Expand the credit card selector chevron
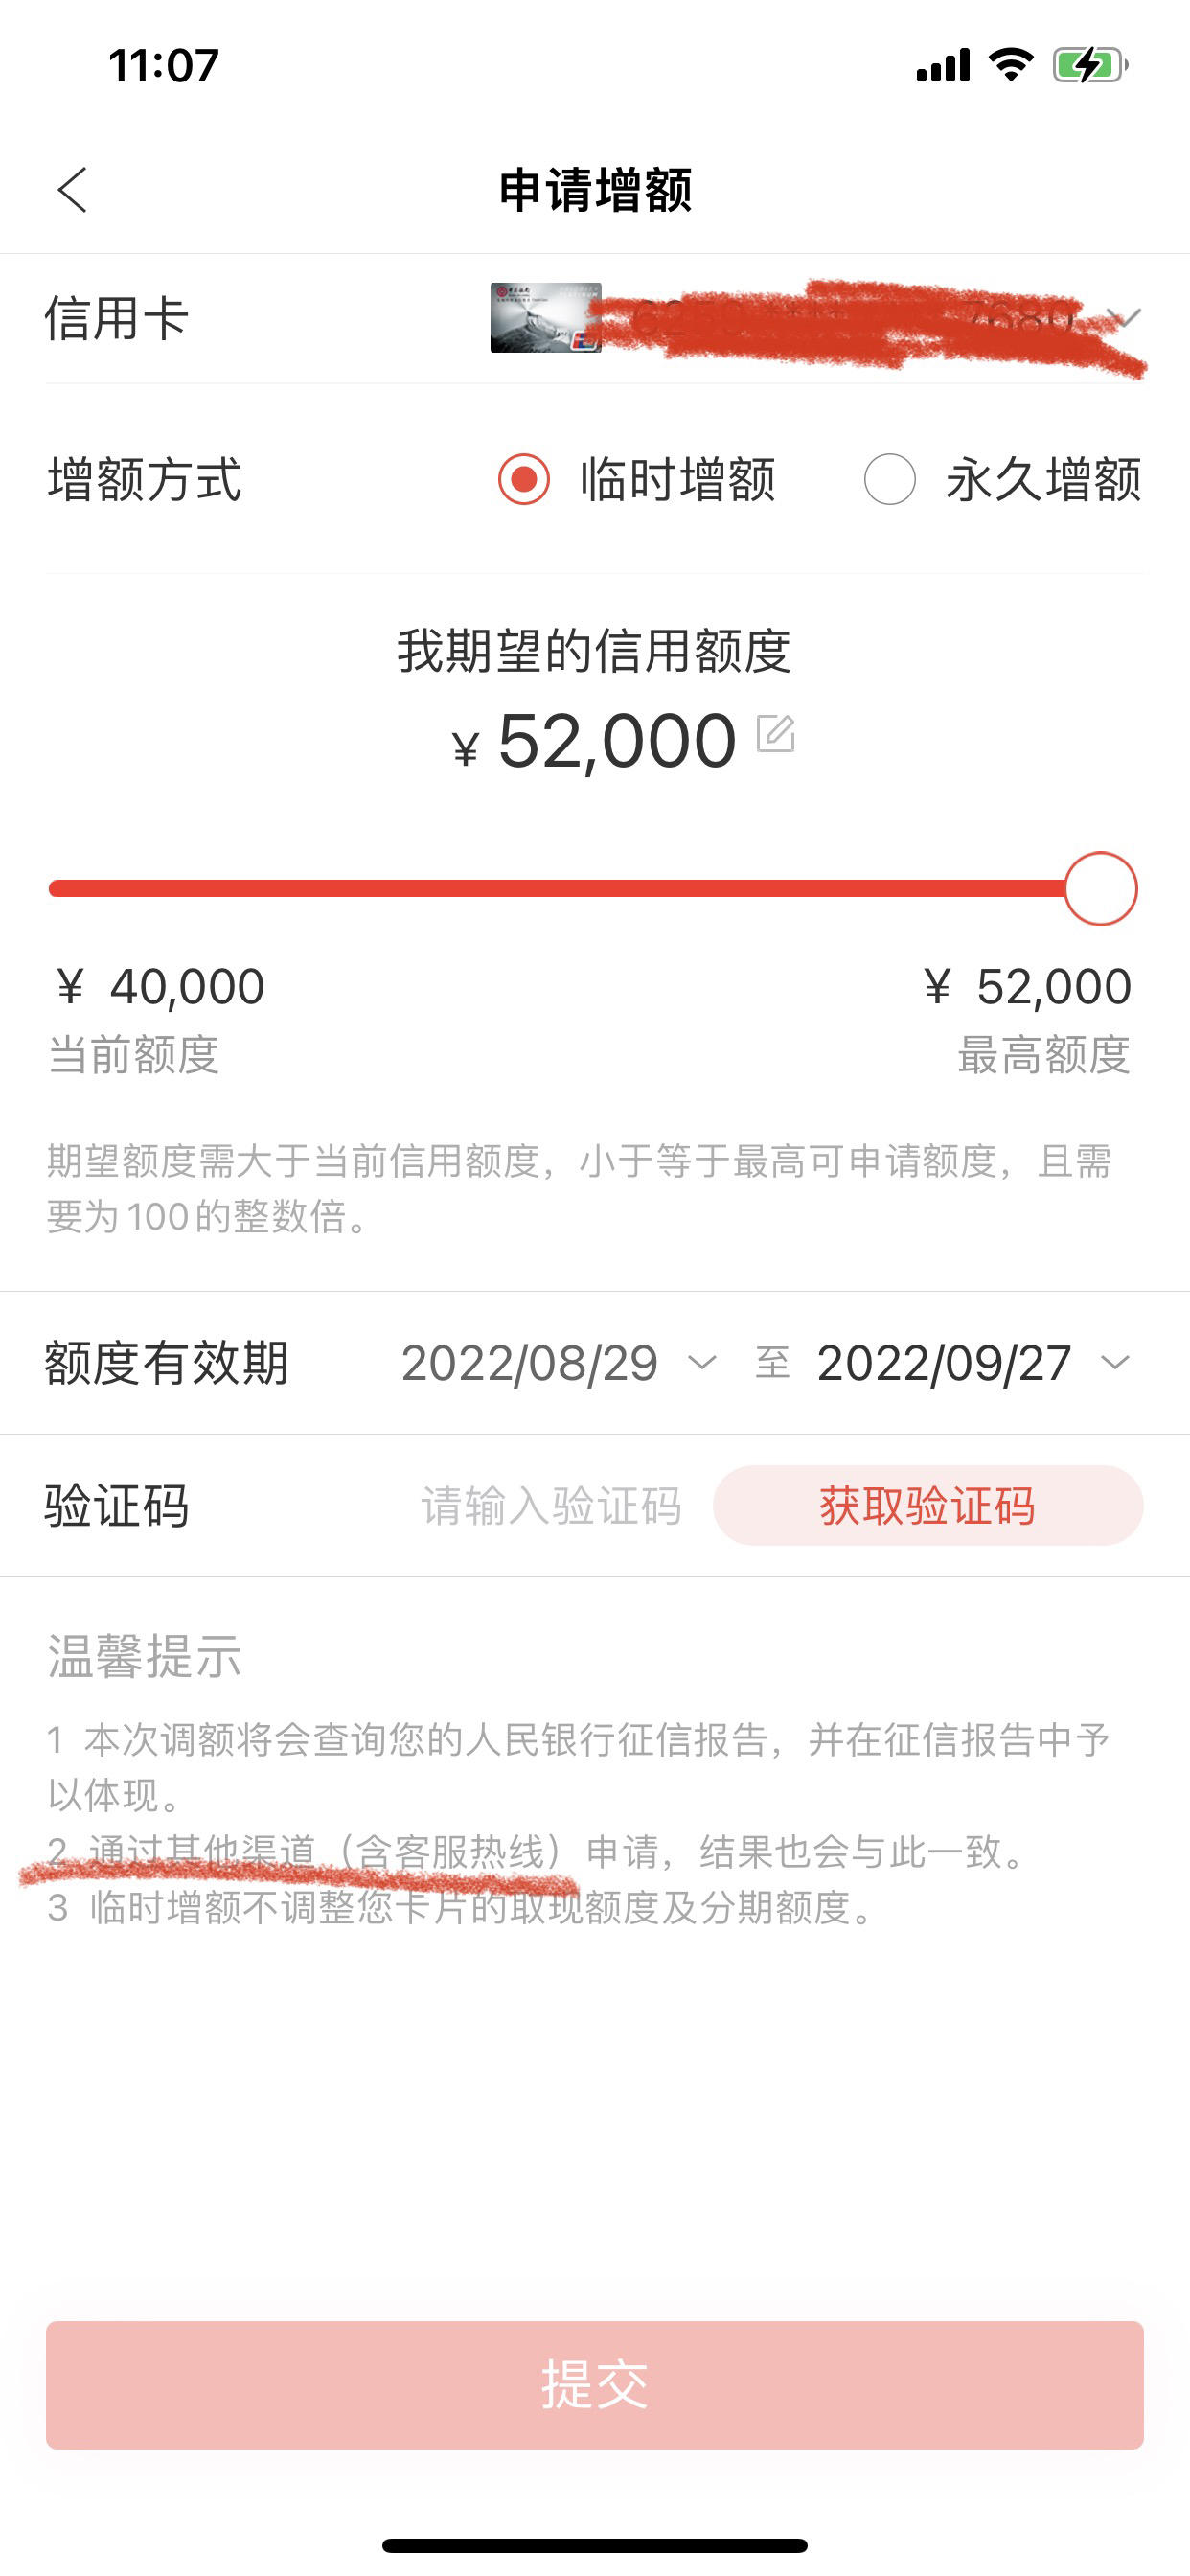 (x=1125, y=318)
